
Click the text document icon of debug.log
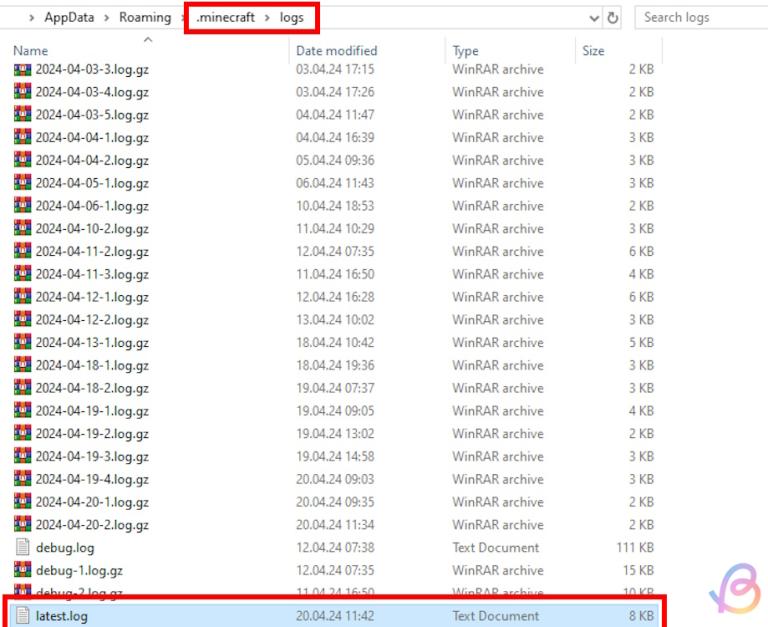(22, 548)
